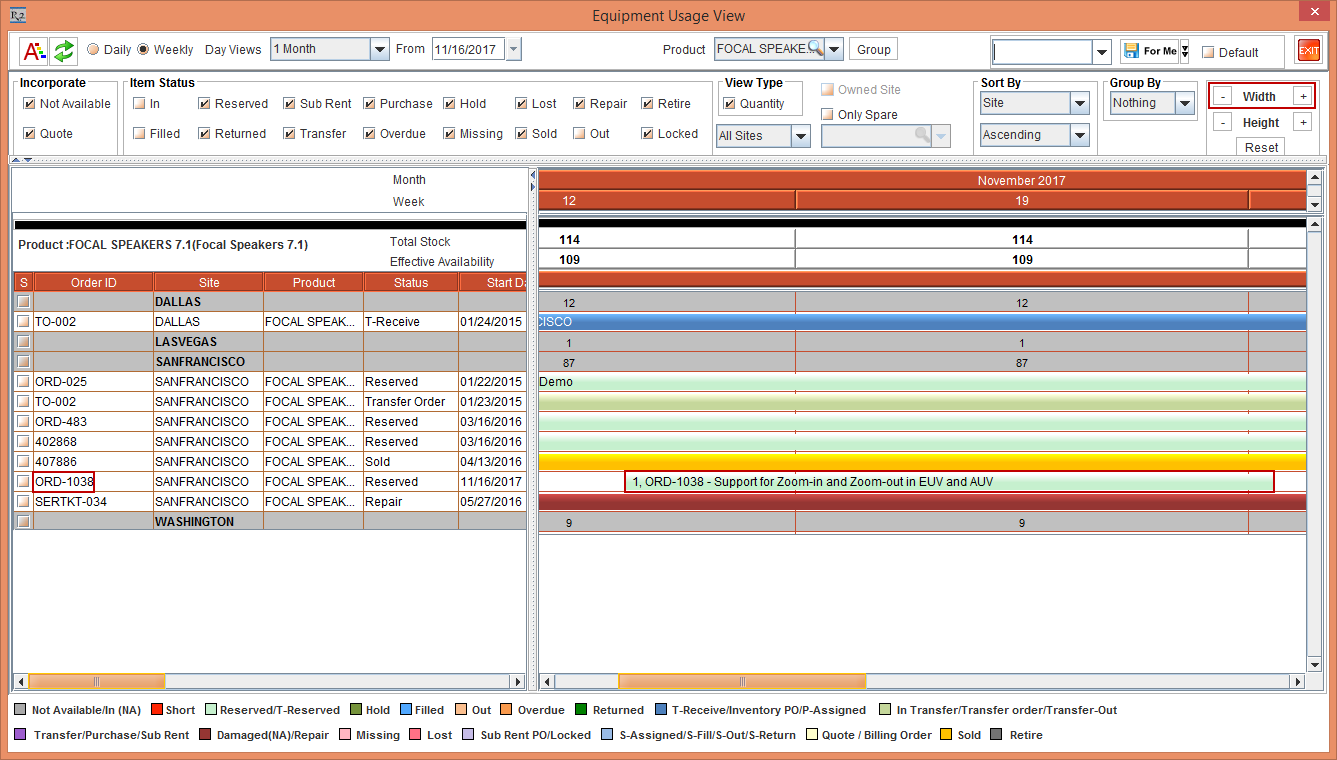
Task: Click the Group button
Action: pos(873,49)
